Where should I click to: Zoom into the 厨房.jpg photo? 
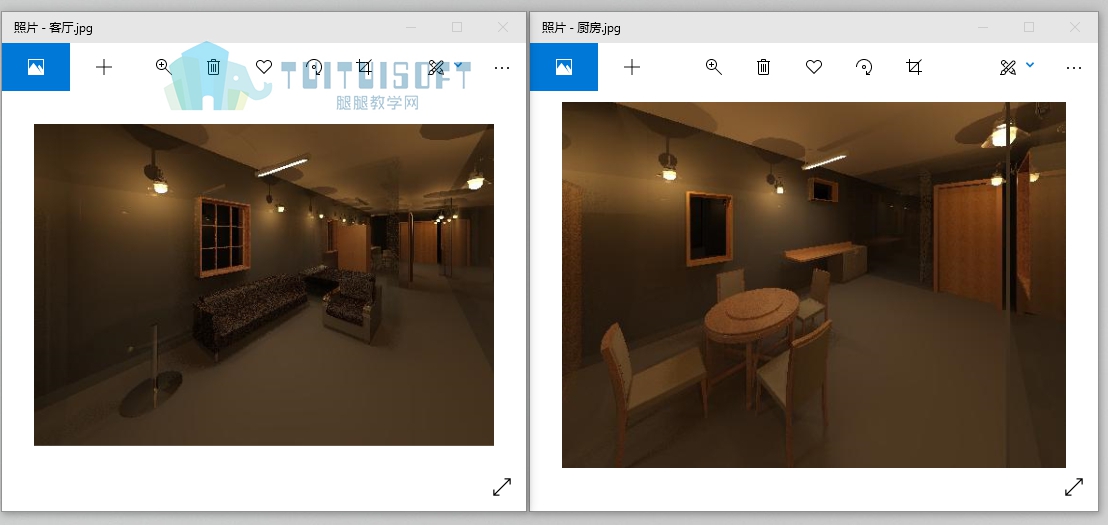pos(714,67)
